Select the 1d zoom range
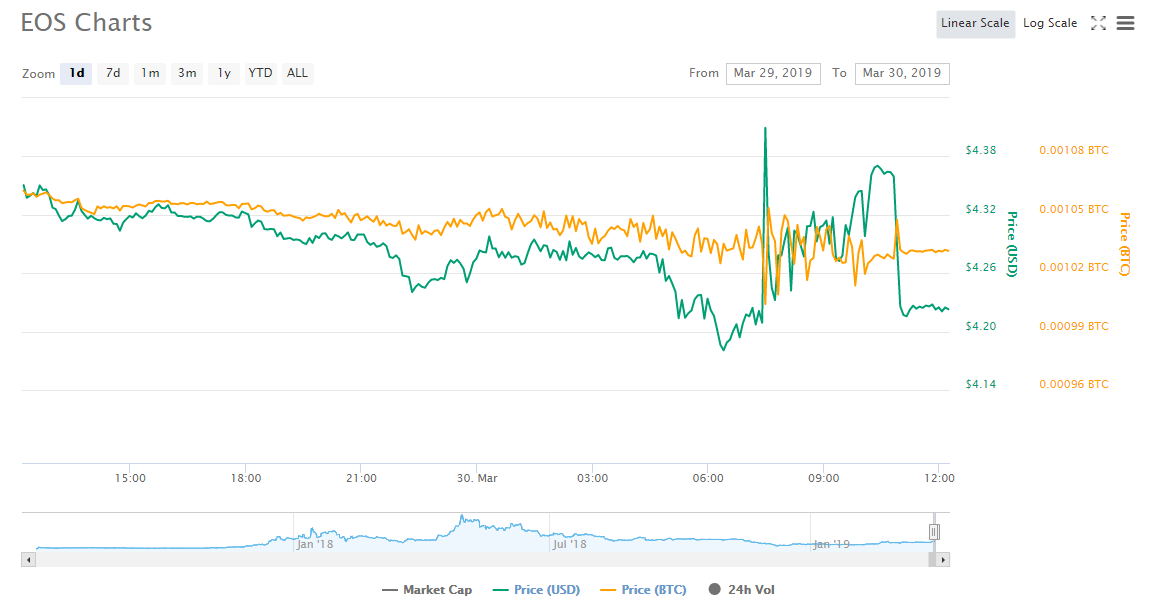Screen dimensions: 1150x607 tap(76, 73)
